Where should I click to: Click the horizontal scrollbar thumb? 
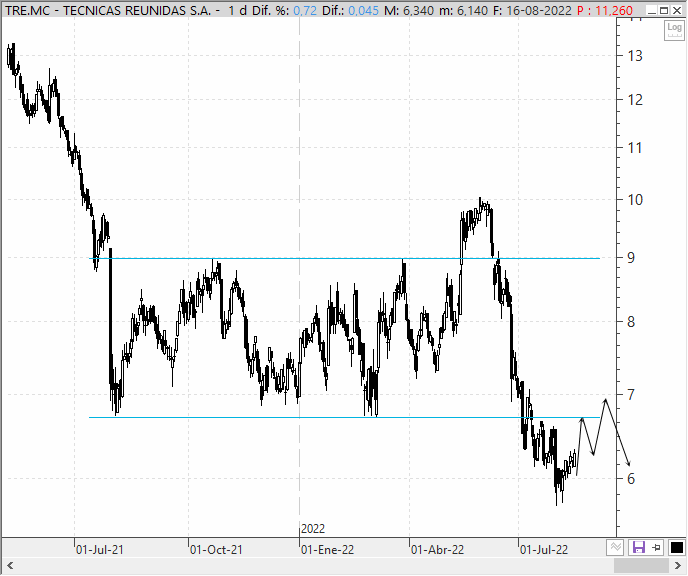point(641,565)
